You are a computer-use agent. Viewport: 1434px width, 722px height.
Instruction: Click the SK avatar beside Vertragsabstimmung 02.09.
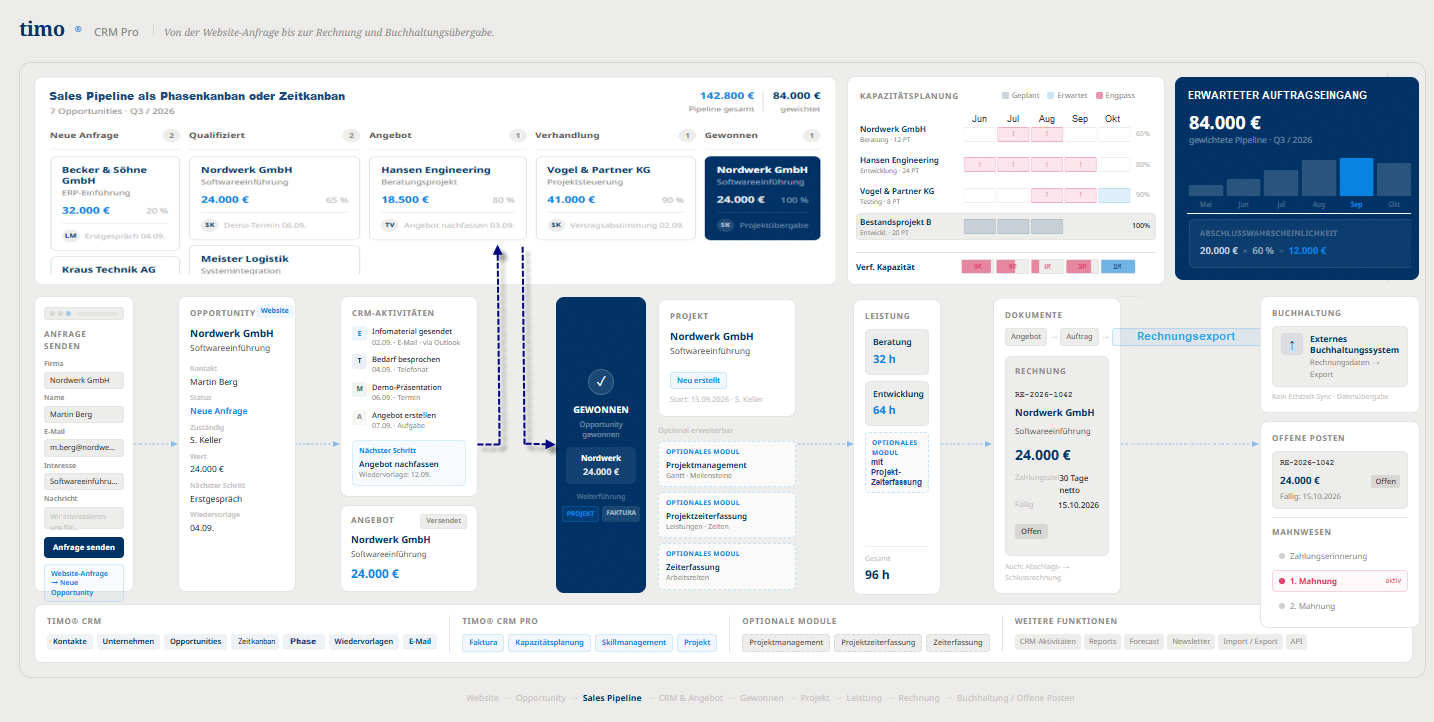pos(556,225)
